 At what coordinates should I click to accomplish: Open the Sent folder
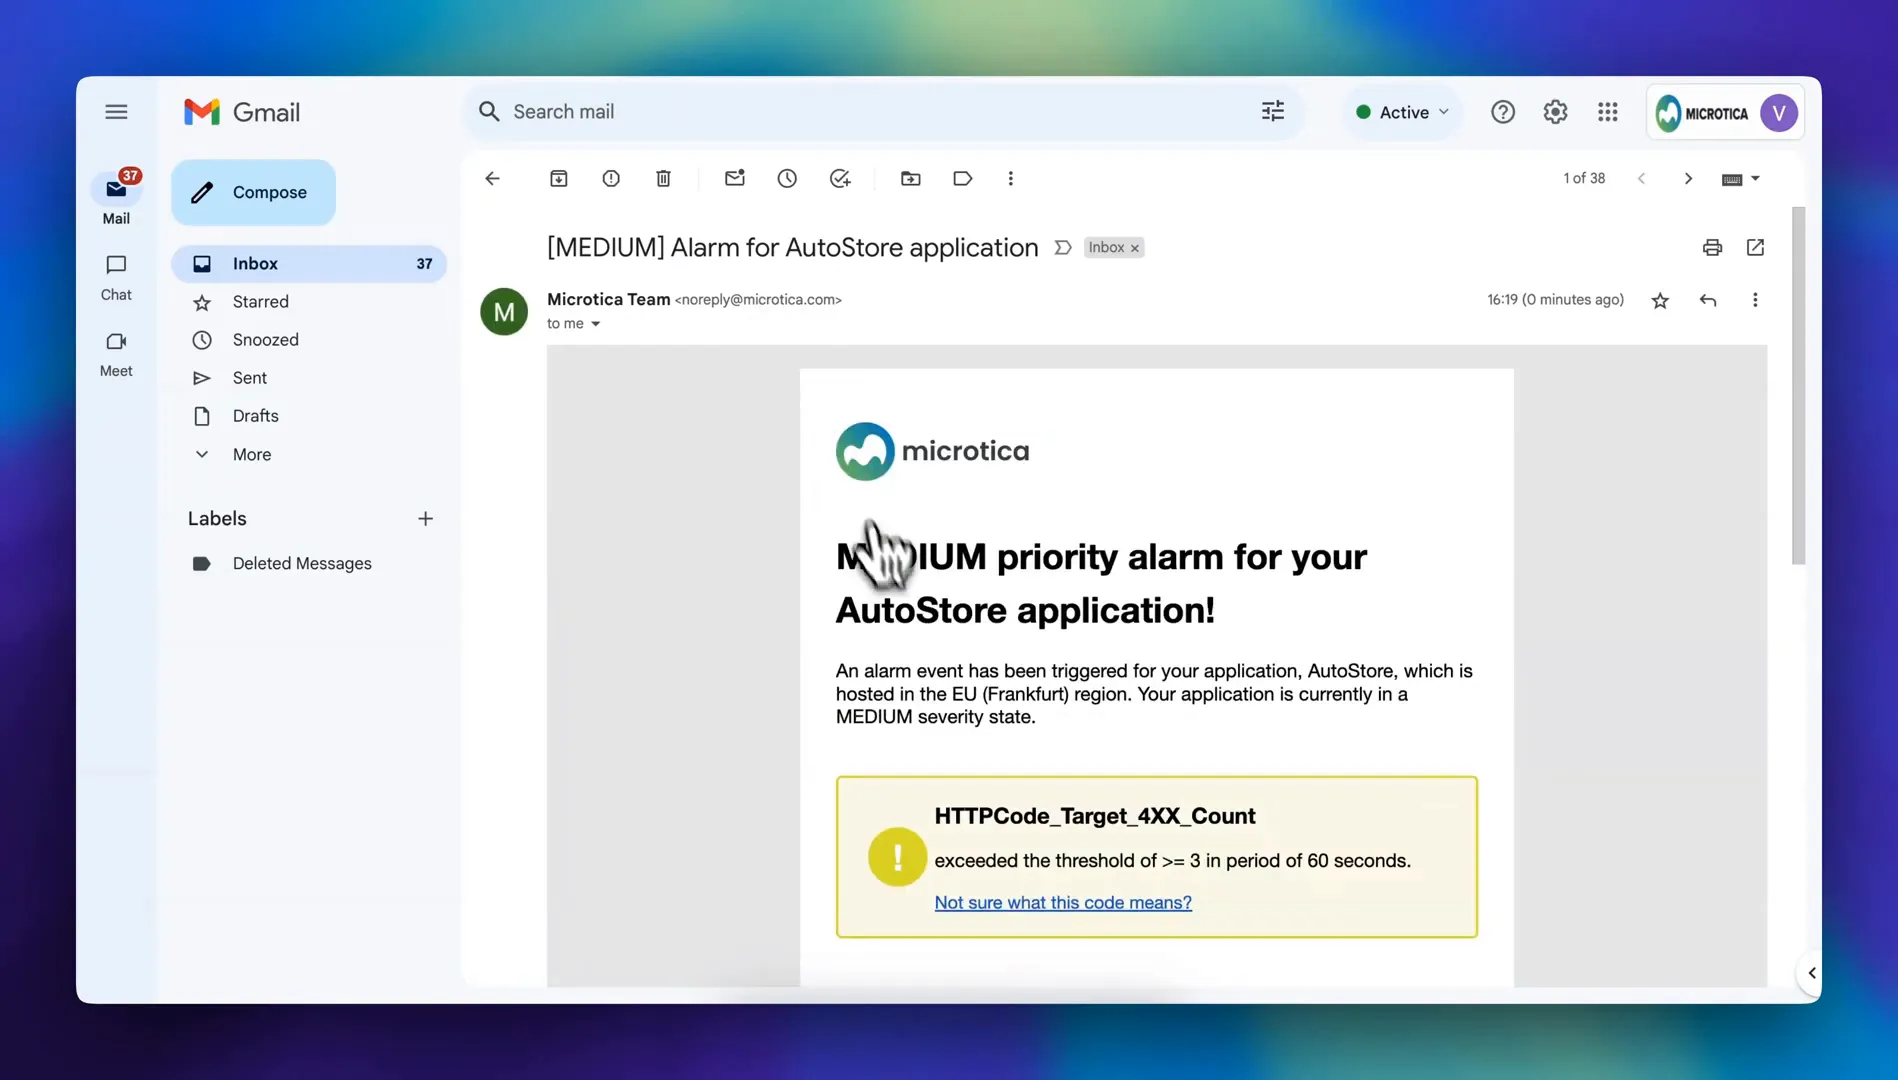(309, 378)
